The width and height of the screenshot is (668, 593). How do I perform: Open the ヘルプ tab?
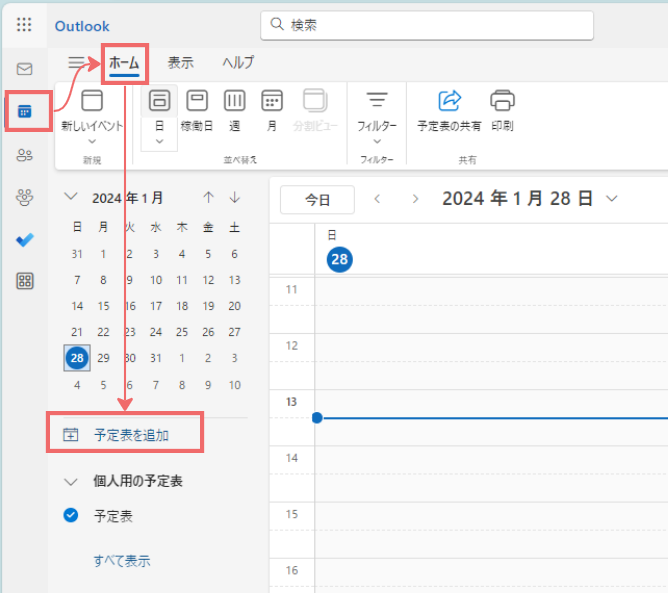(238, 63)
